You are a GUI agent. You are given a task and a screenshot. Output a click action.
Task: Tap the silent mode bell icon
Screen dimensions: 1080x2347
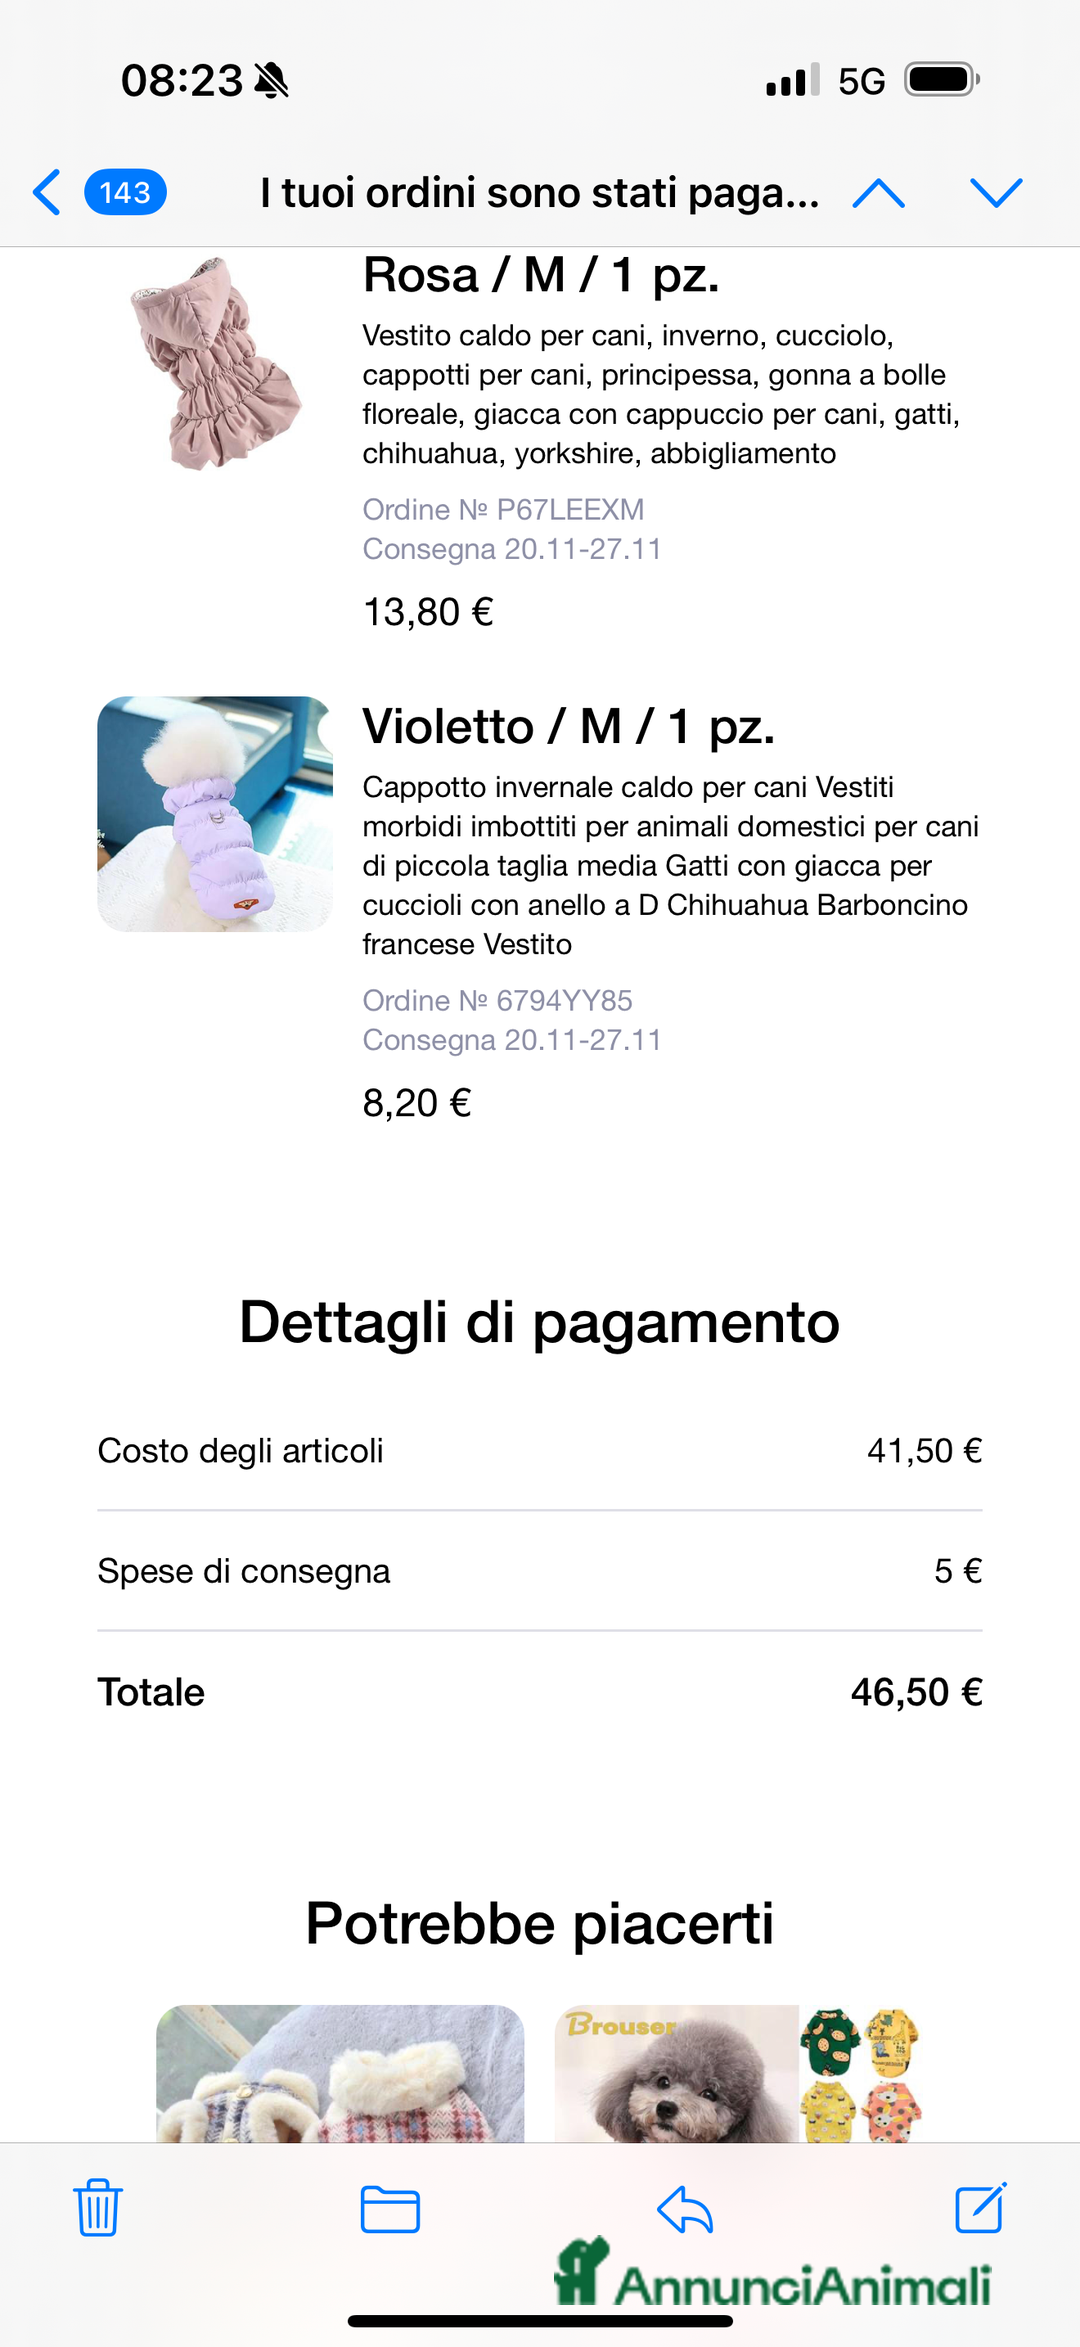coord(271,80)
